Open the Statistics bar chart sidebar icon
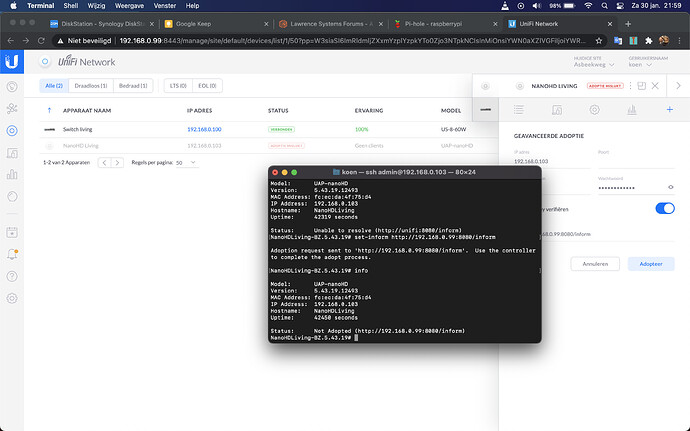The width and height of the screenshot is (690, 431). point(12,174)
